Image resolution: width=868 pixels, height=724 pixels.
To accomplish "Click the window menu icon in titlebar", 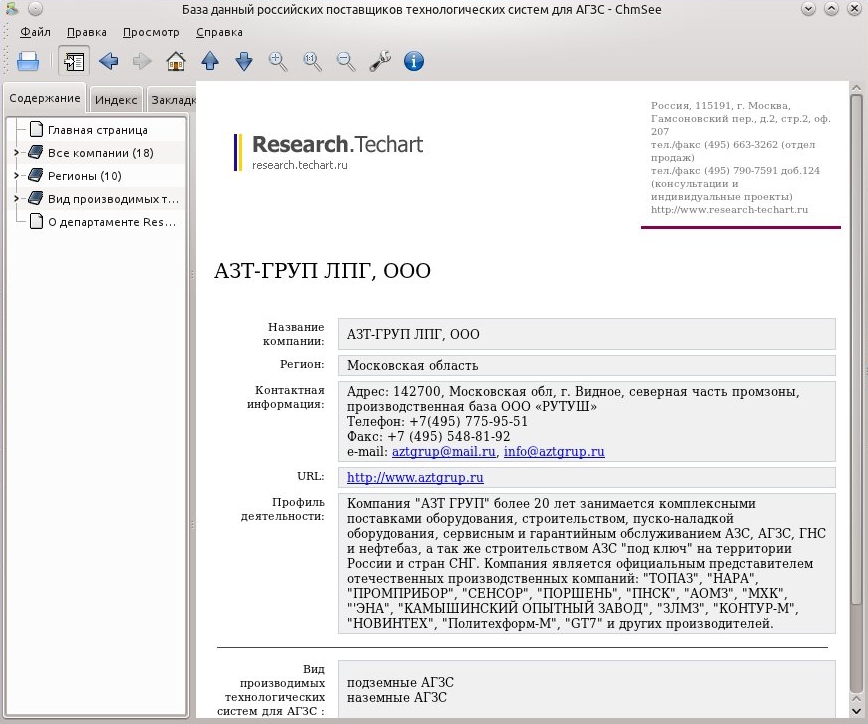I will tap(12, 9).
